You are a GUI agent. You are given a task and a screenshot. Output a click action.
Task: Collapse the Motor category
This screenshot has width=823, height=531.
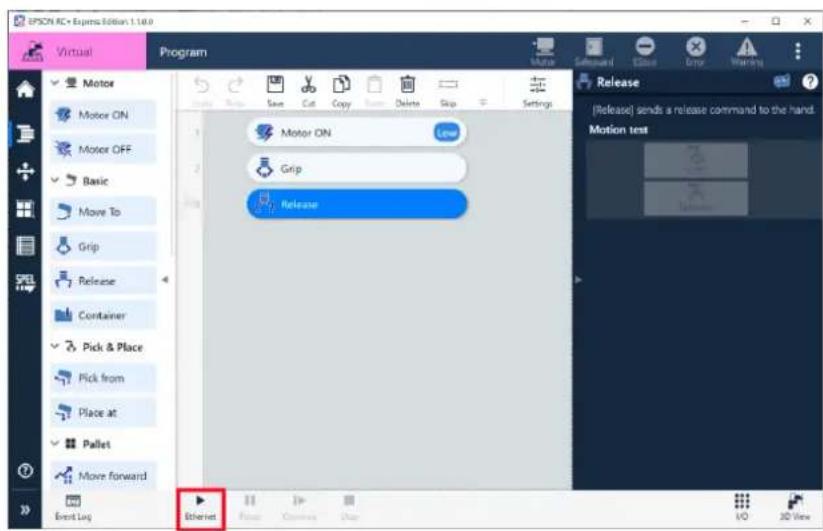[x=55, y=83]
